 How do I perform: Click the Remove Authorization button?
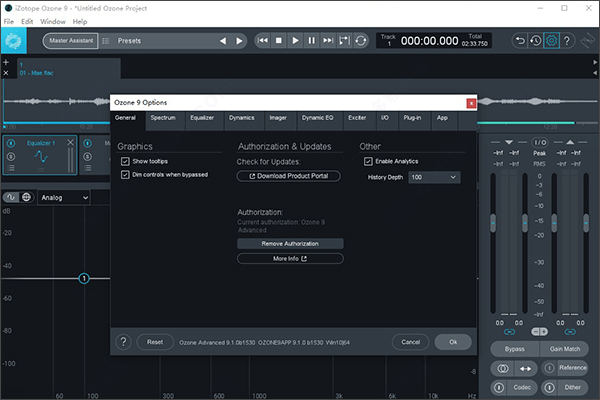pos(290,243)
